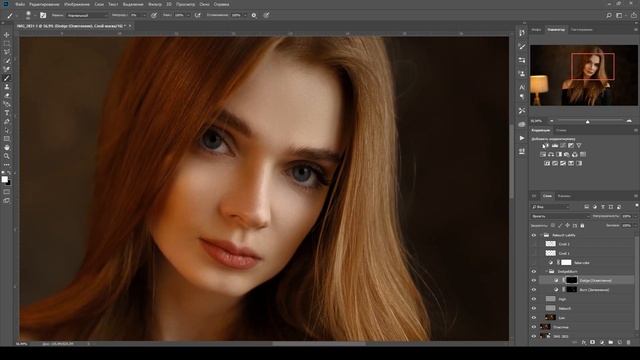Screen dimensions: 640x360
Task: Open the Окно menu
Action: point(204,4)
